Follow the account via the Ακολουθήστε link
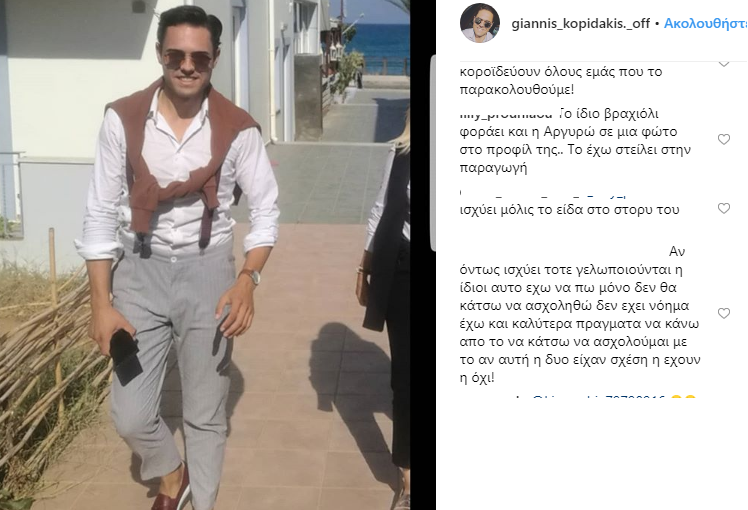Viewport: 748px width, 510px height. [706, 23]
